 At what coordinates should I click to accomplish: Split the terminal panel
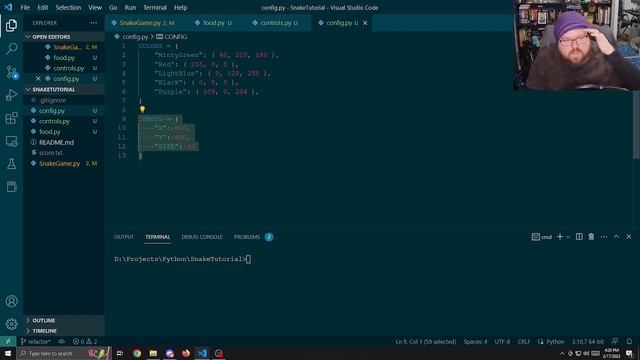(x=579, y=237)
